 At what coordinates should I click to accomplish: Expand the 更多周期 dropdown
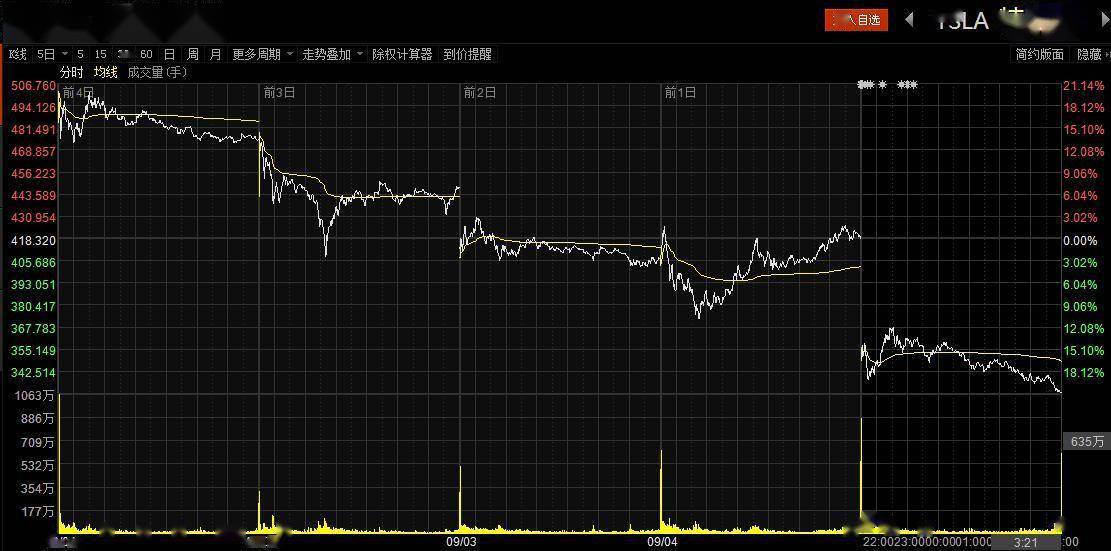click(263, 54)
